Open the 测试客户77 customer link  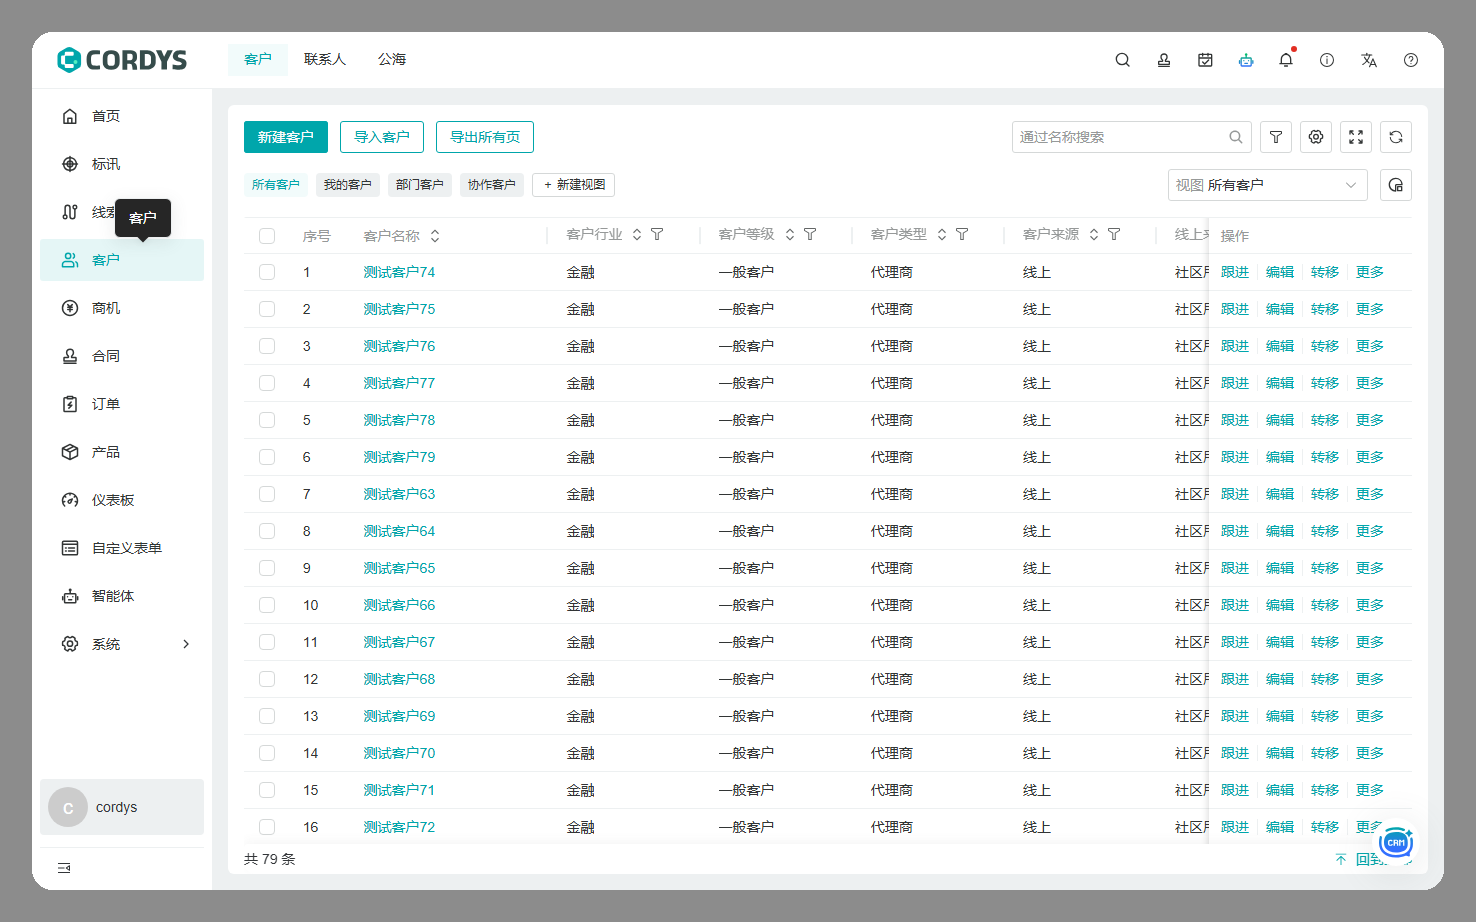tap(399, 383)
